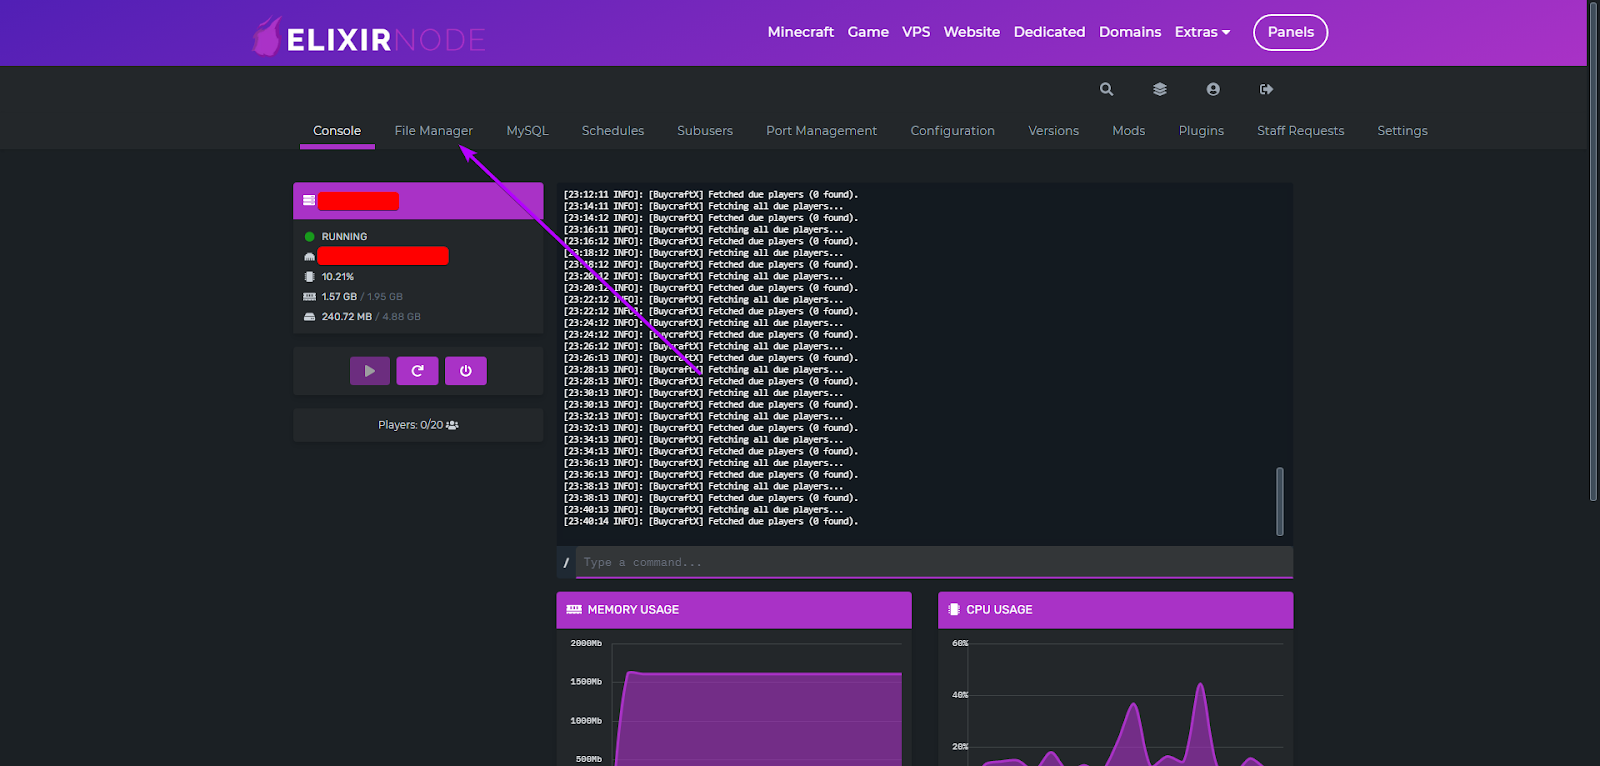1600x766 pixels.
Task: Focus the "Type a command..." console input
Action: (934, 563)
